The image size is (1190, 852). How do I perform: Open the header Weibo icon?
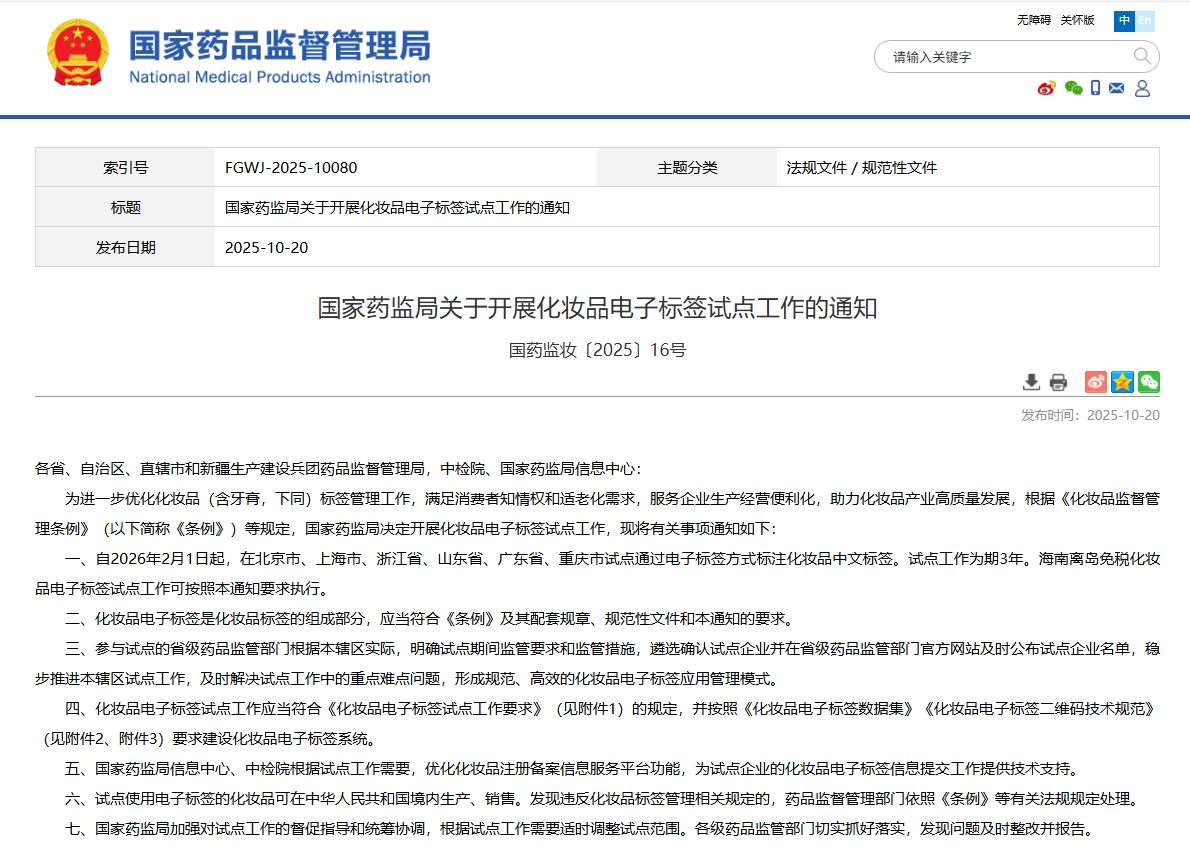1047,88
